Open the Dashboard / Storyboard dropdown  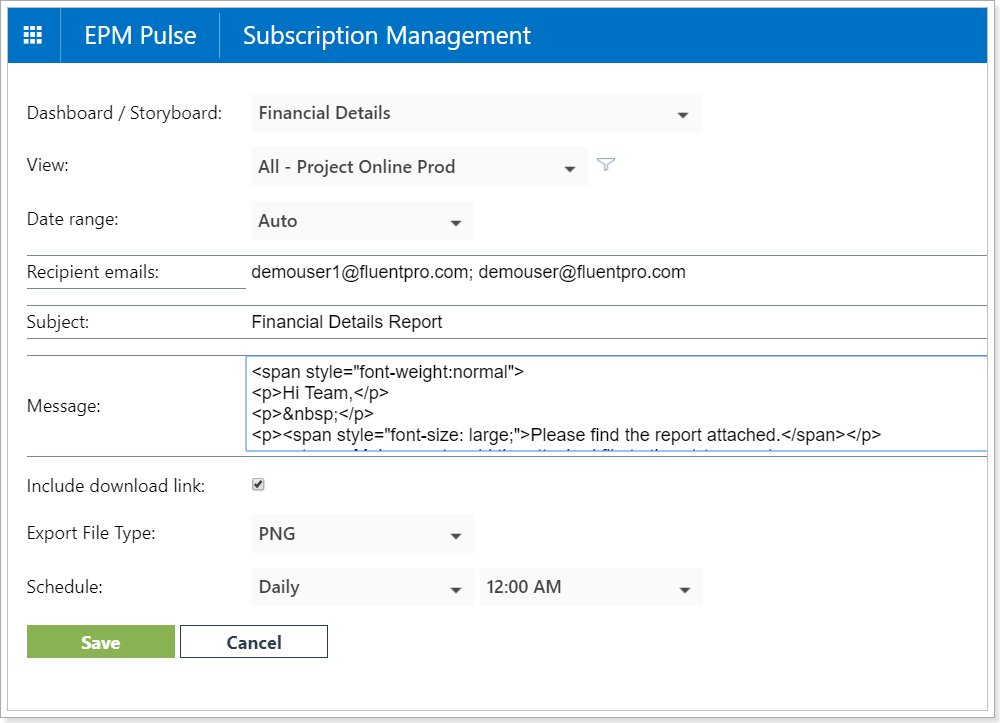[476, 113]
